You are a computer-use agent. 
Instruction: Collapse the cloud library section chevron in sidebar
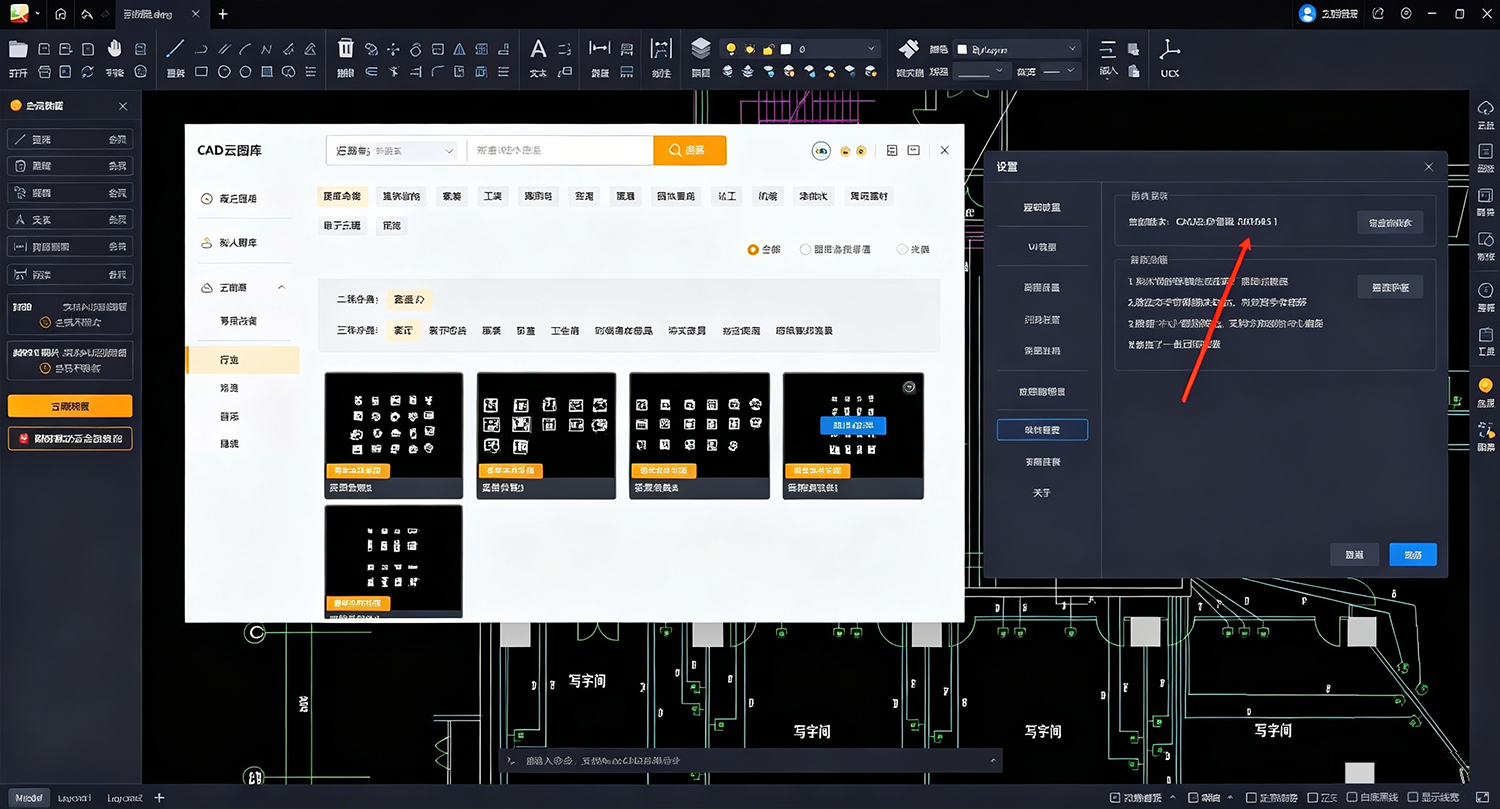click(281, 288)
